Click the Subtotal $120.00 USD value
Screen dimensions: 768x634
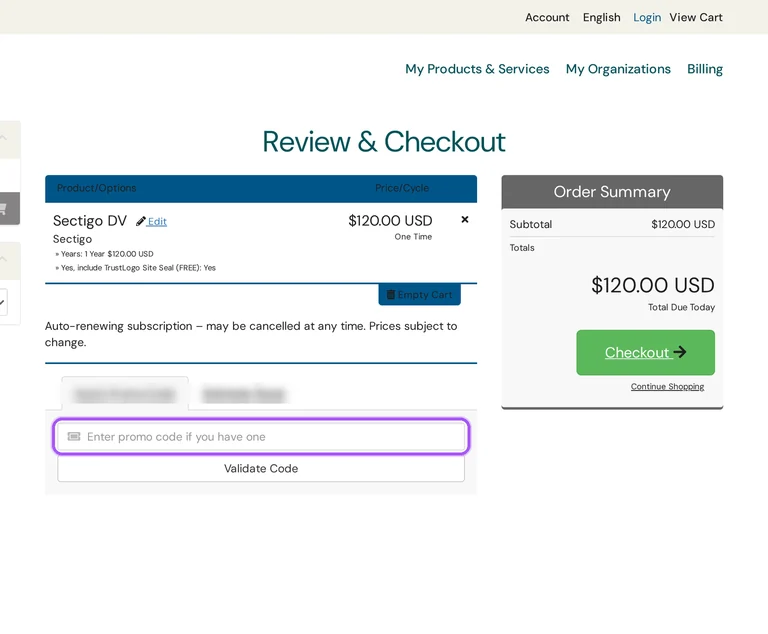pyautogui.click(x=683, y=224)
